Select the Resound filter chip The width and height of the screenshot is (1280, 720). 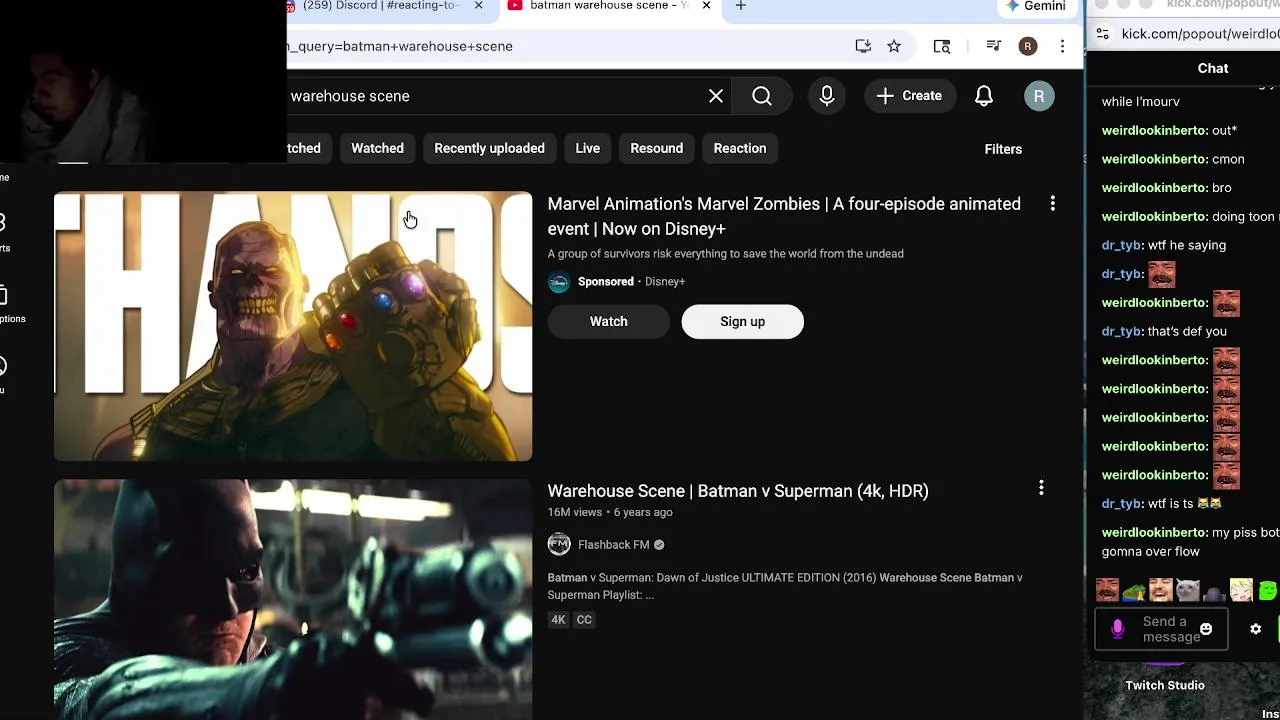656,148
